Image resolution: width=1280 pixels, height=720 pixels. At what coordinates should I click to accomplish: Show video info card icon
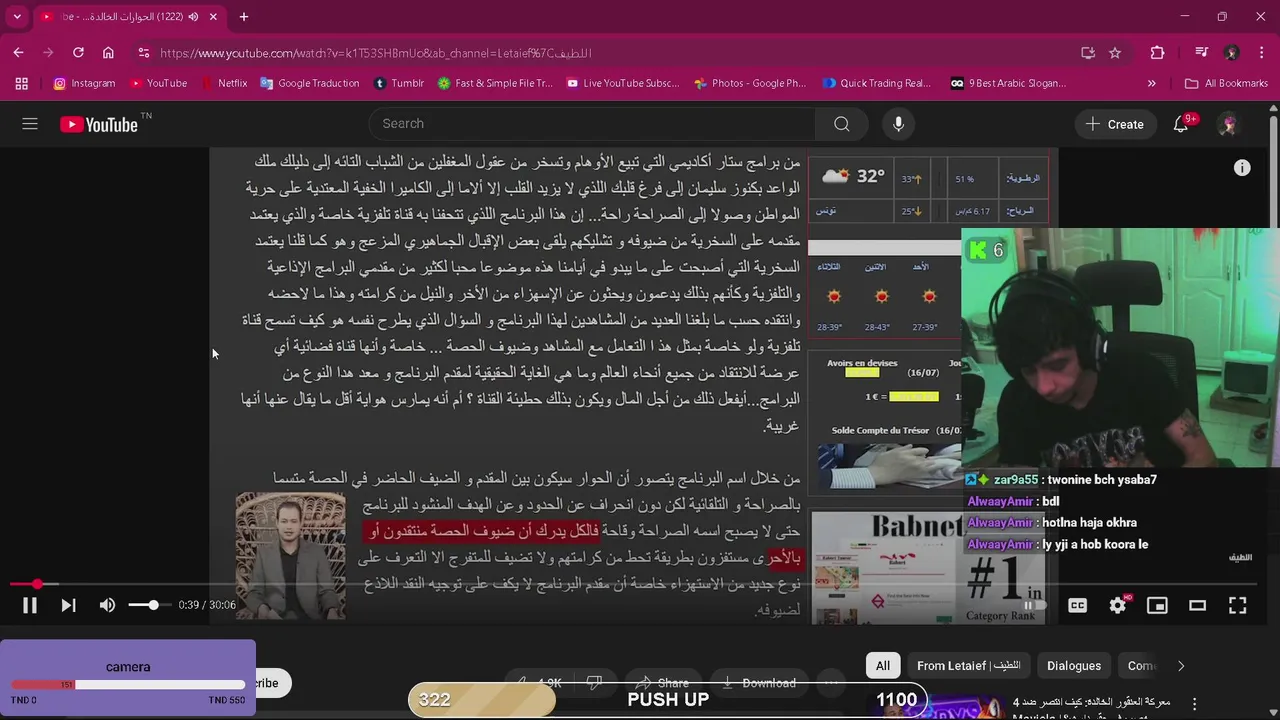[1242, 168]
